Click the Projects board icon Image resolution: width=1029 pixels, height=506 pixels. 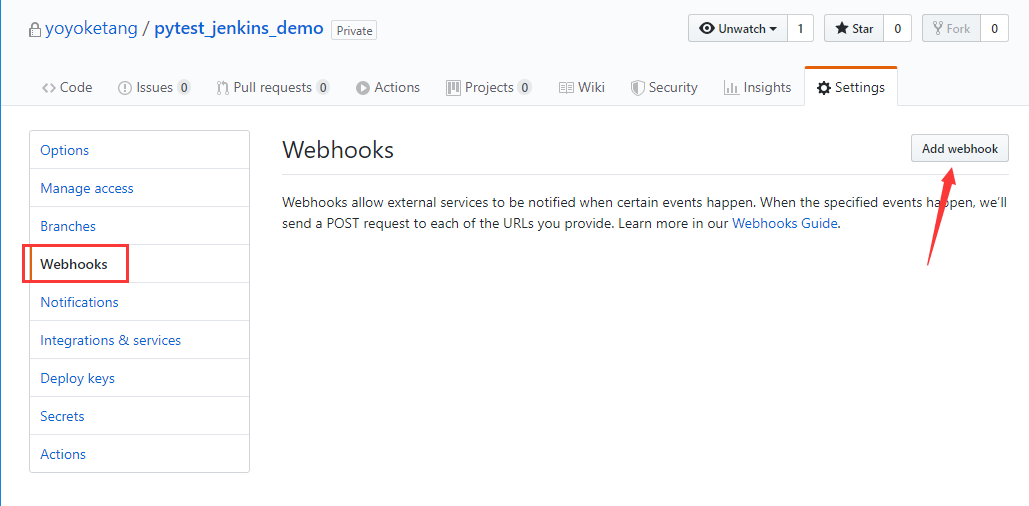click(453, 88)
